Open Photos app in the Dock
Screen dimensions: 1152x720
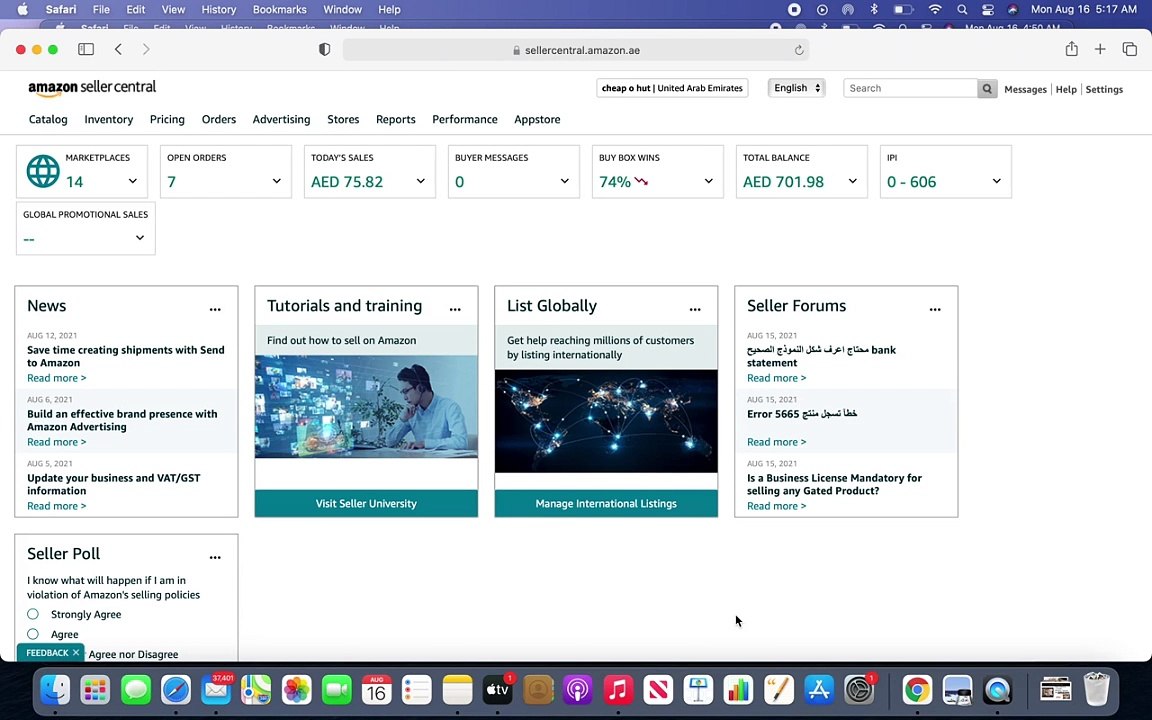click(x=297, y=690)
